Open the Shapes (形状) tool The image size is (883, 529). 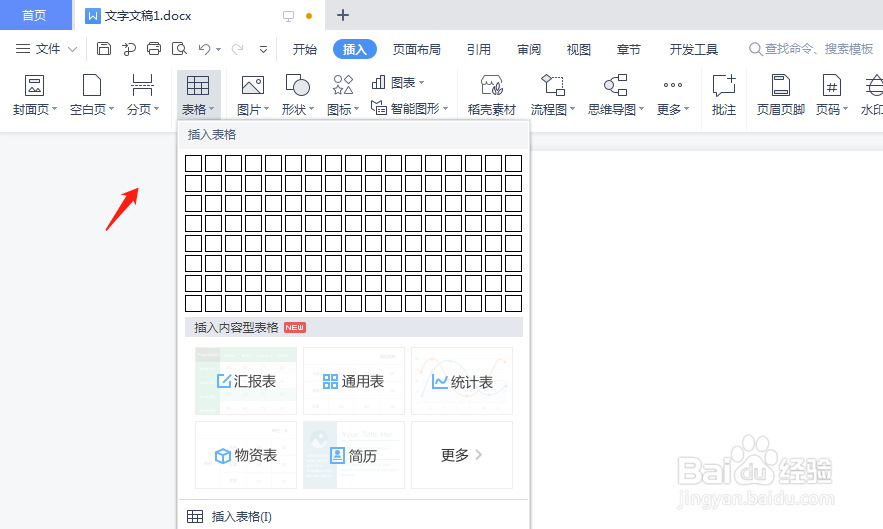[298, 95]
